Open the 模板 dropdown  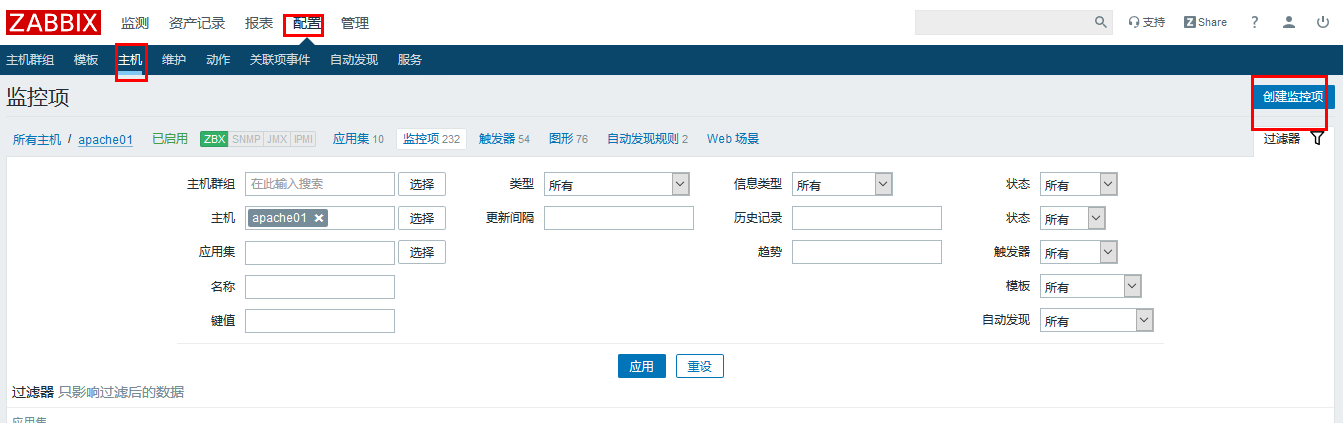point(1090,286)
